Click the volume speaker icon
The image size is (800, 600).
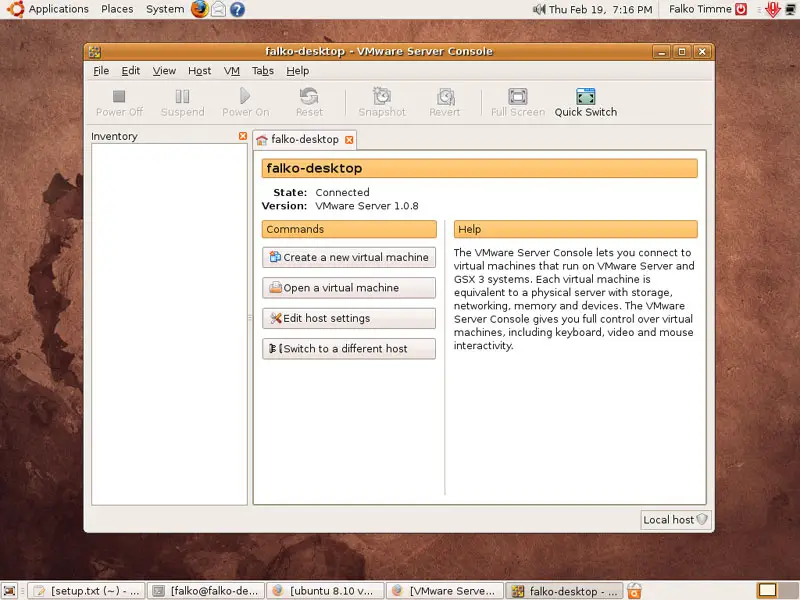[539, 9]
